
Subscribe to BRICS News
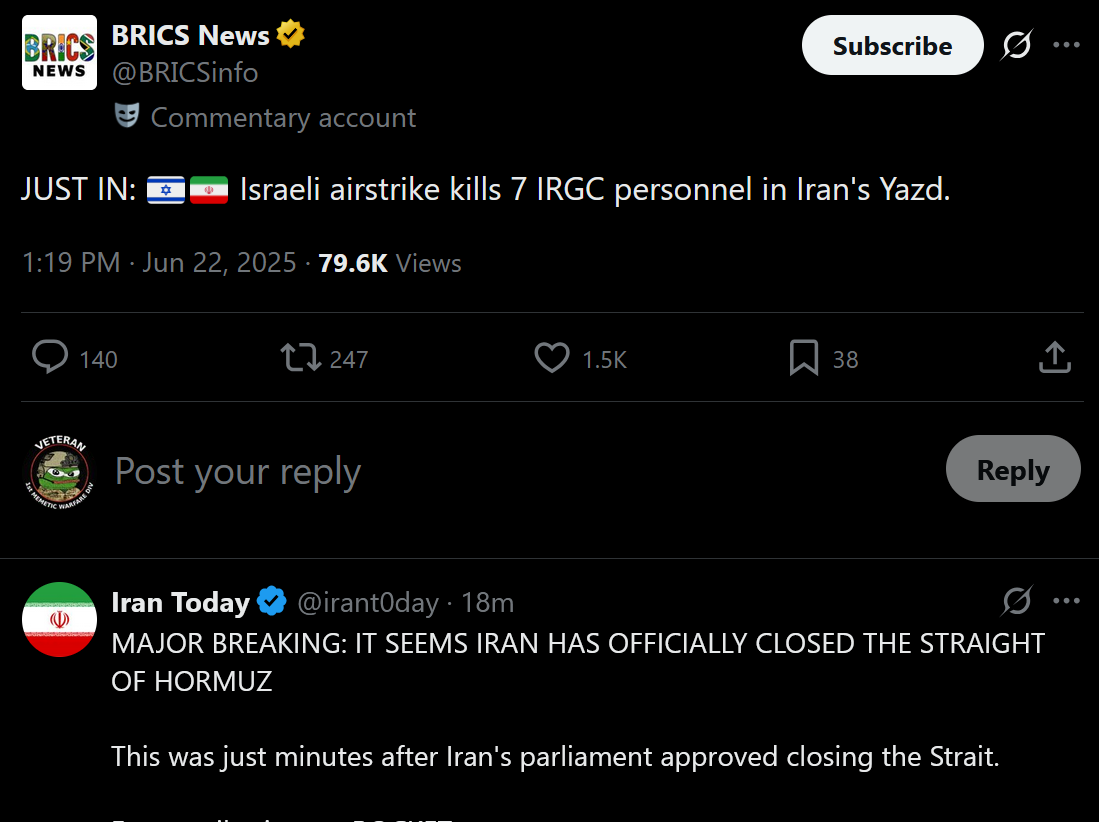pos(892,46)
